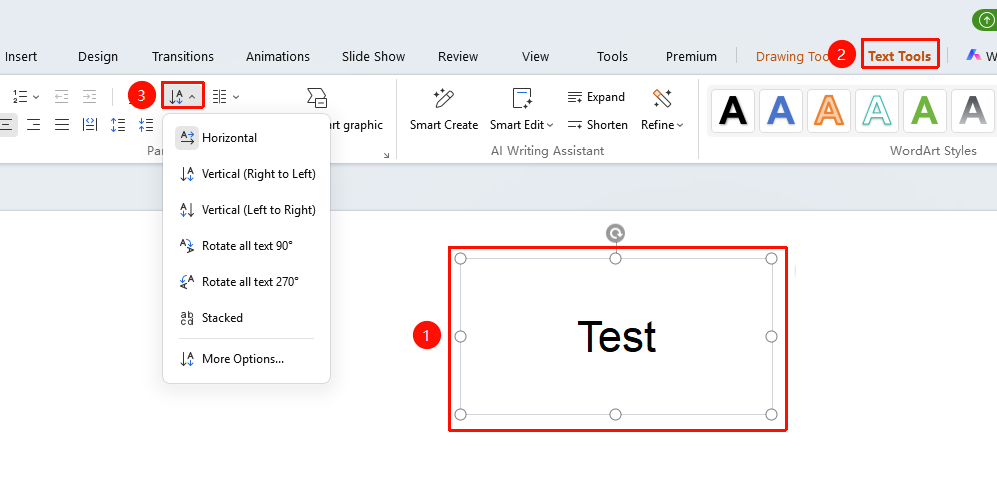Open More Options for text direction
997x483 pixels.
[x=246, y=359]
